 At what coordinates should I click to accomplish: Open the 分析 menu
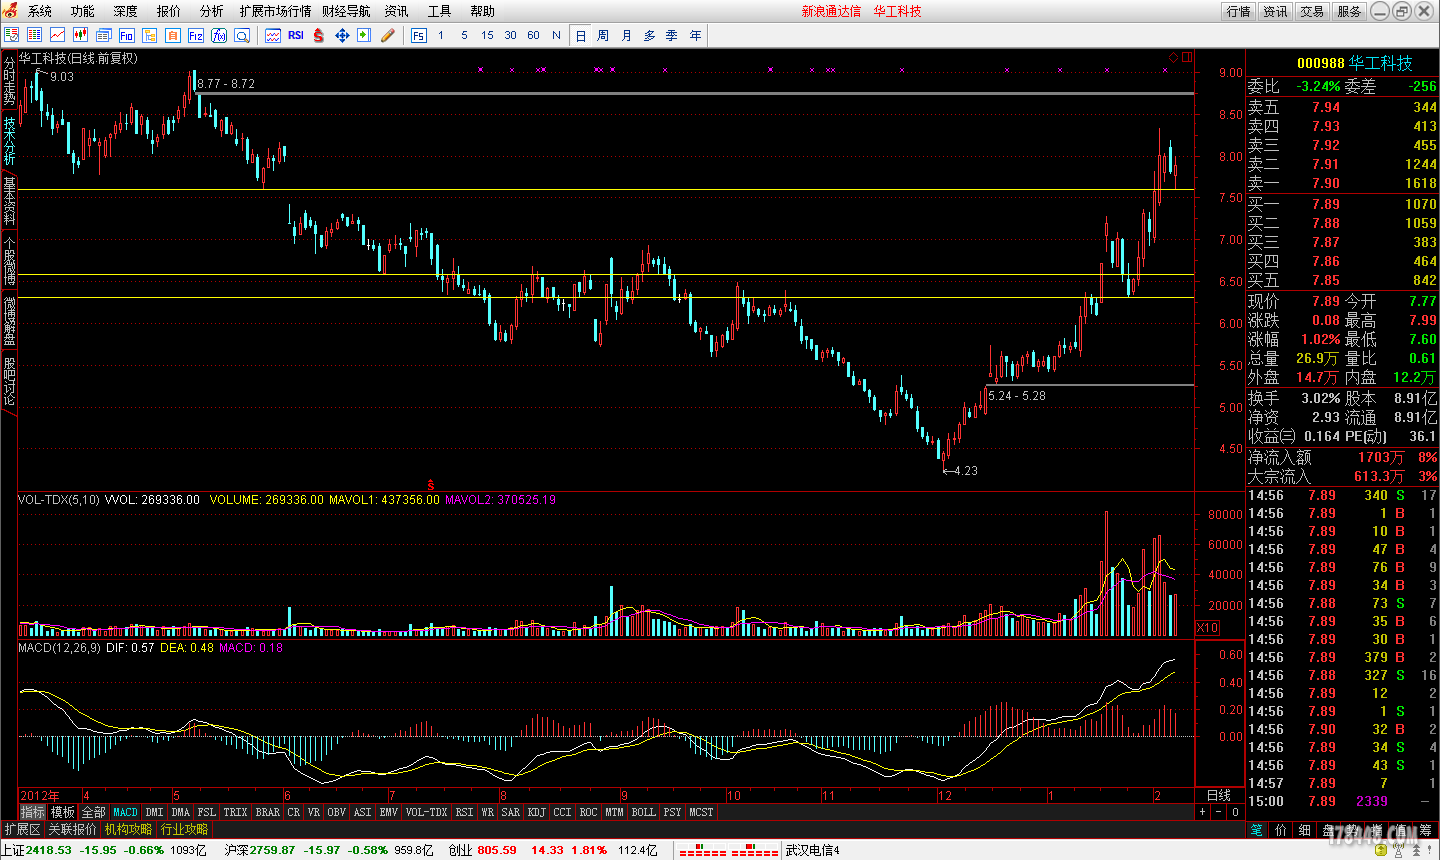[x=211, y=11]
